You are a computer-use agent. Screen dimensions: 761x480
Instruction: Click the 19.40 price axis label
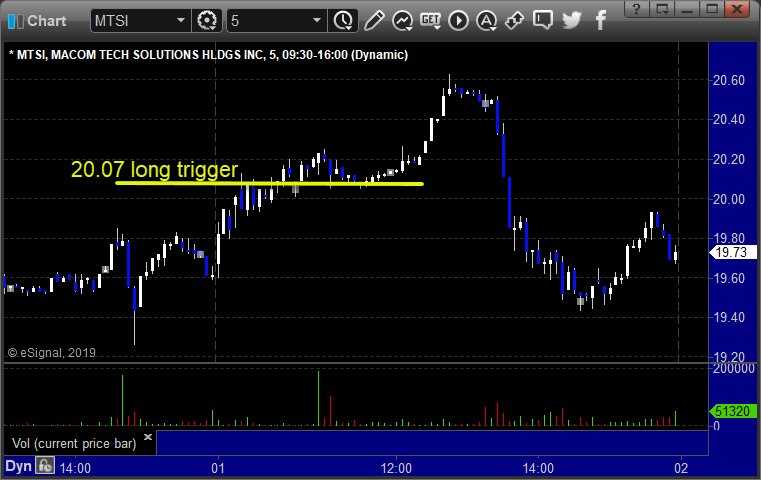(728, 317)
